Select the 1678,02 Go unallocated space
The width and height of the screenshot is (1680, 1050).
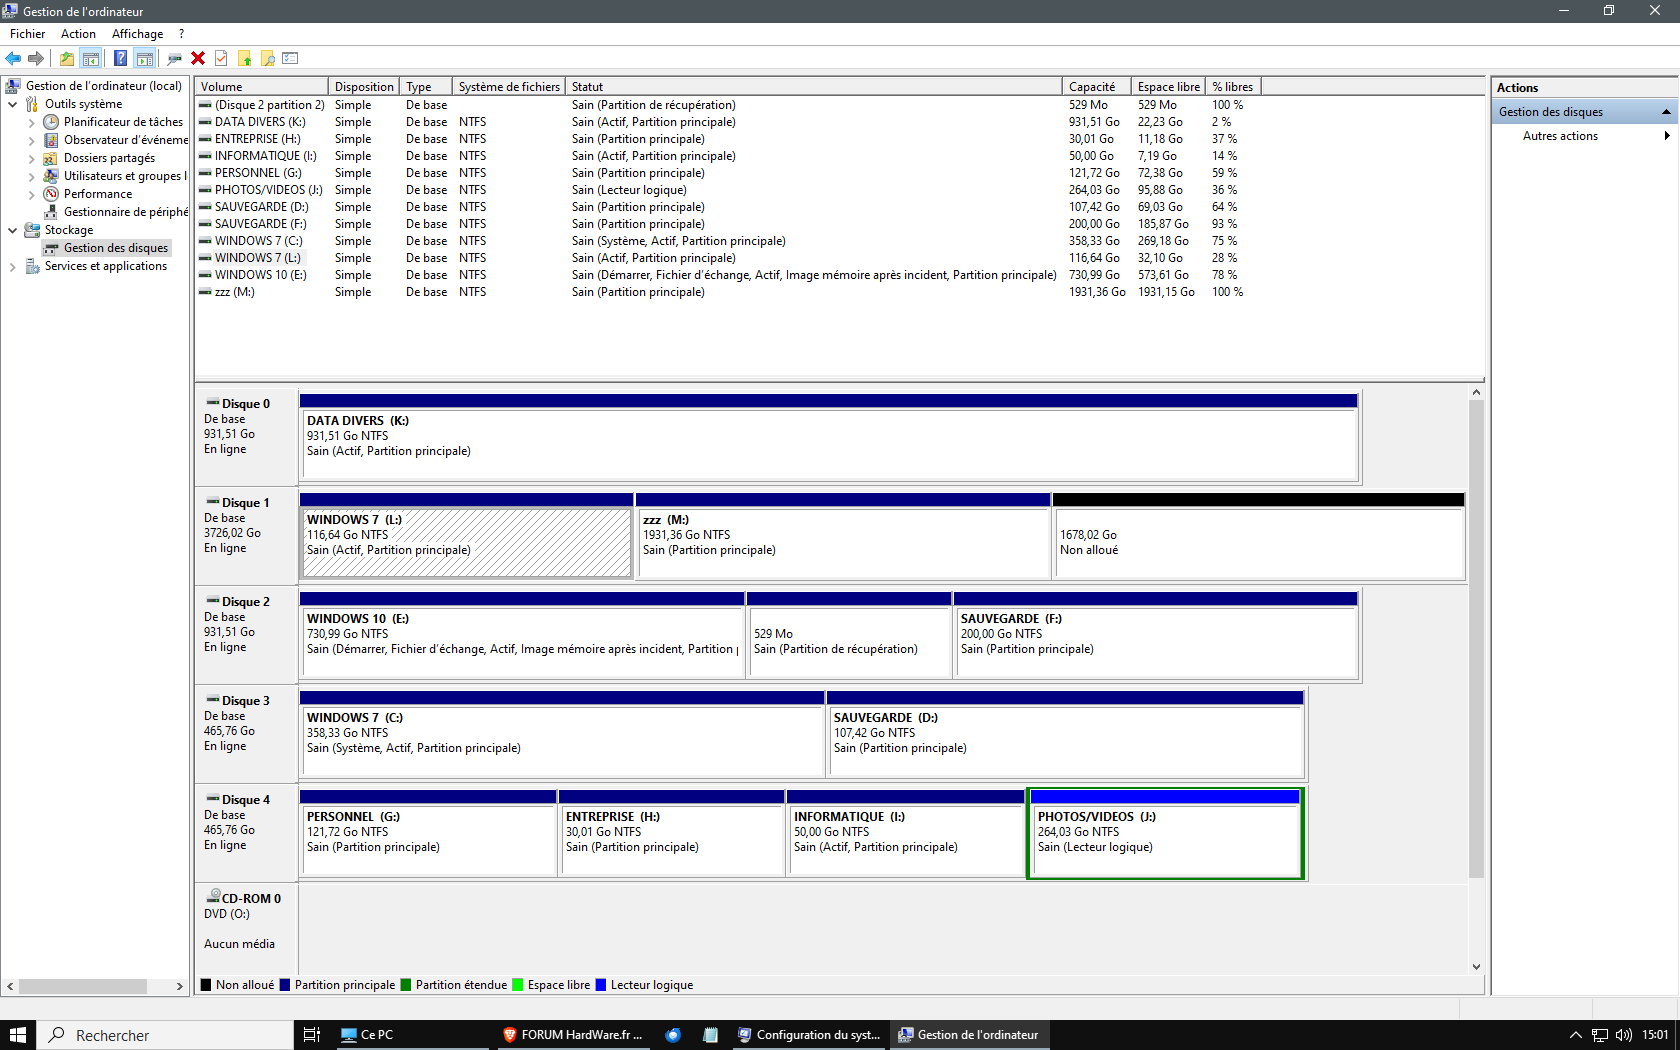(1259, 536)
